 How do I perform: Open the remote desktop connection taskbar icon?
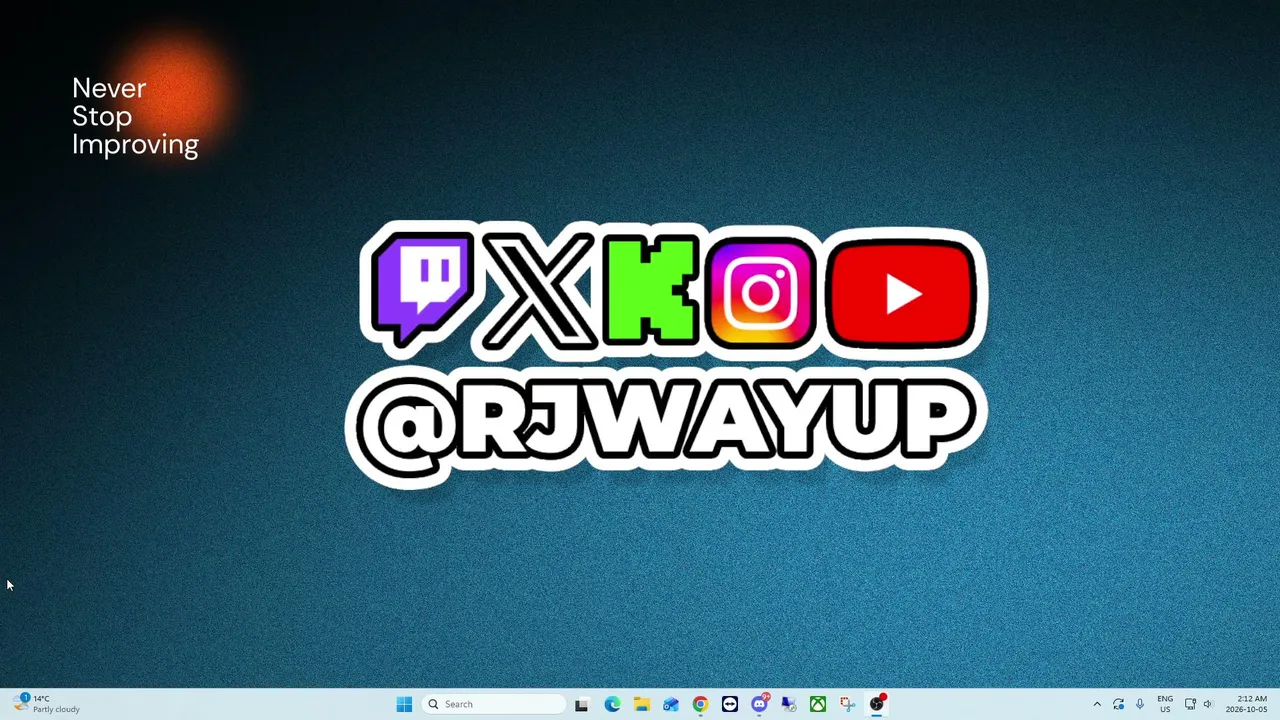click(x=789, y=704)
